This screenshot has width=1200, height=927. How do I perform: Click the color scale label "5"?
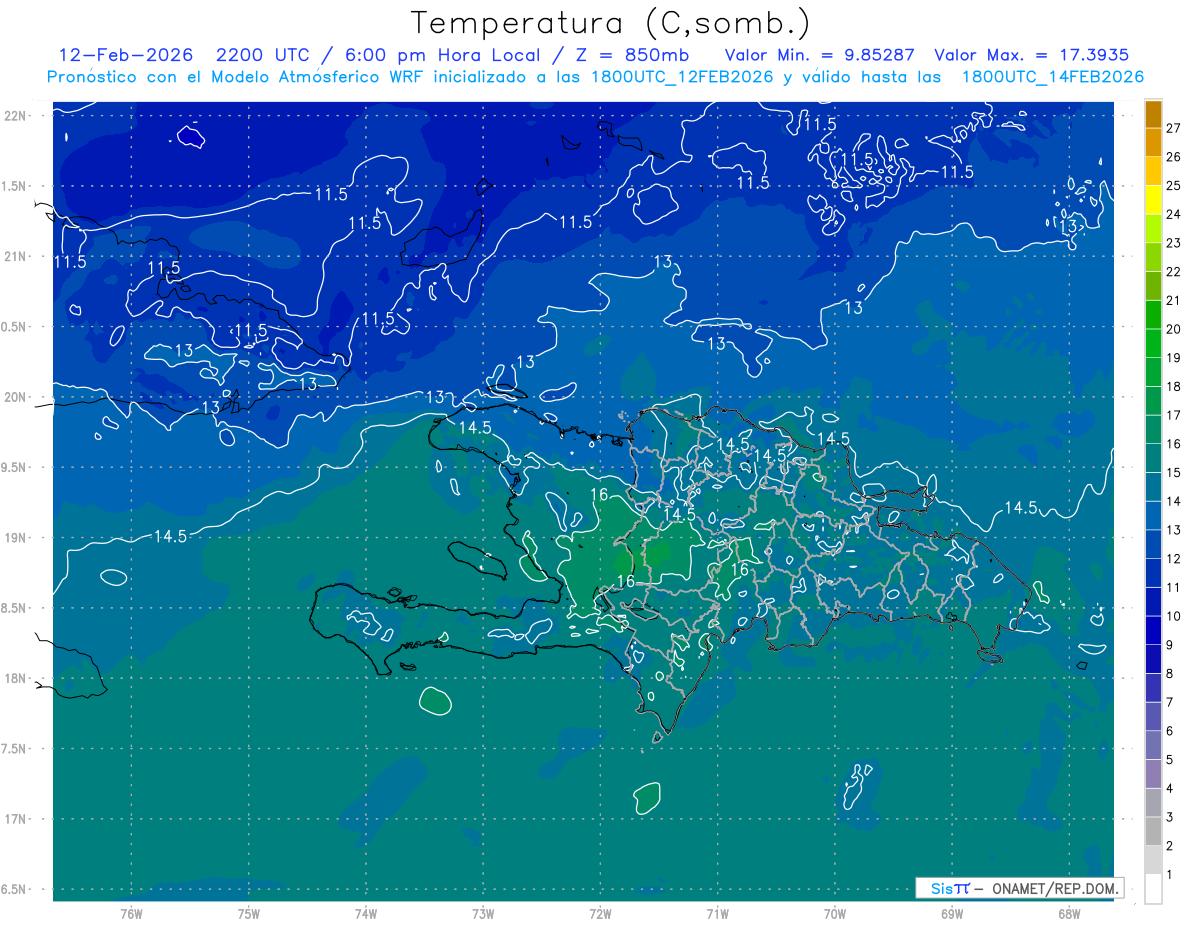[1170, 760]
